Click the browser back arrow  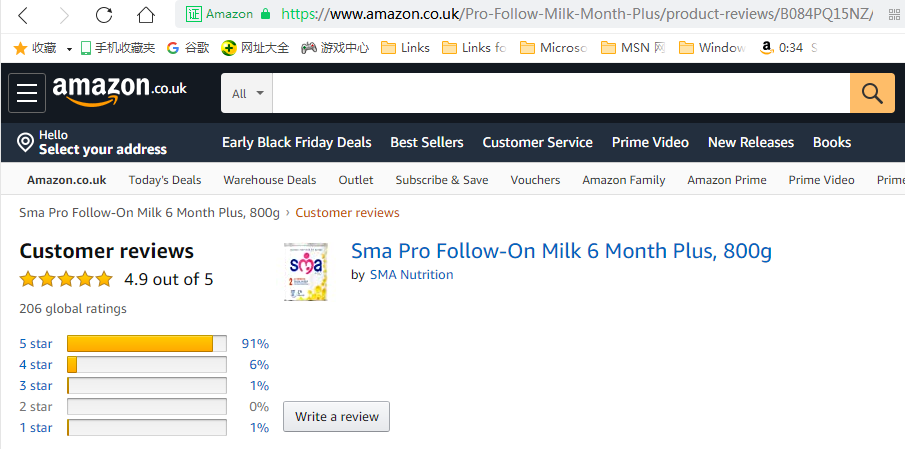point(24,15)
